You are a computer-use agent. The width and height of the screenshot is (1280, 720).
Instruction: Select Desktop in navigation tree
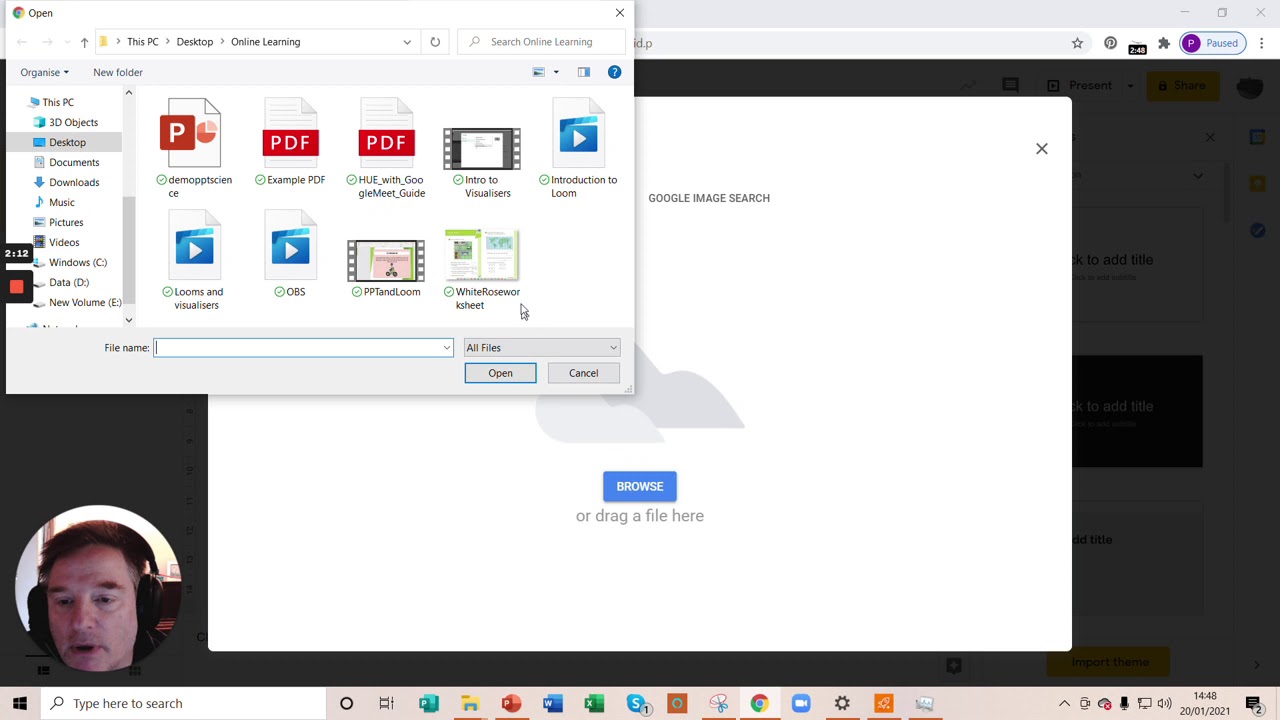67,142
